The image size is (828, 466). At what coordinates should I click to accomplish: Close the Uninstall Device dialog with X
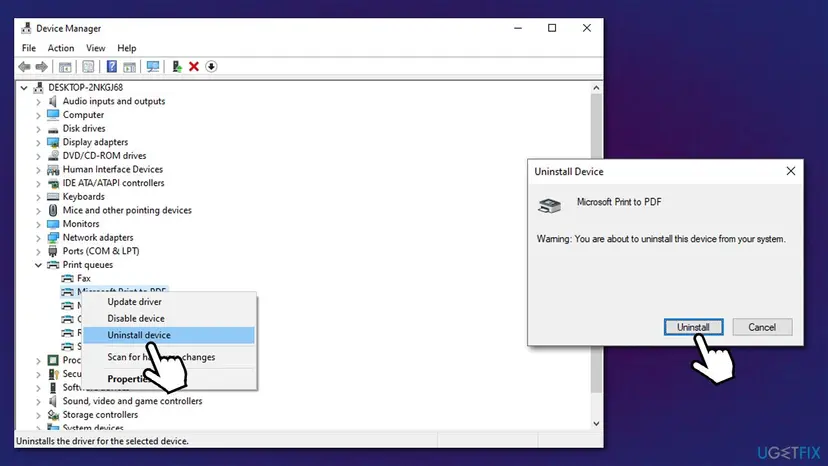click(791, 171)
